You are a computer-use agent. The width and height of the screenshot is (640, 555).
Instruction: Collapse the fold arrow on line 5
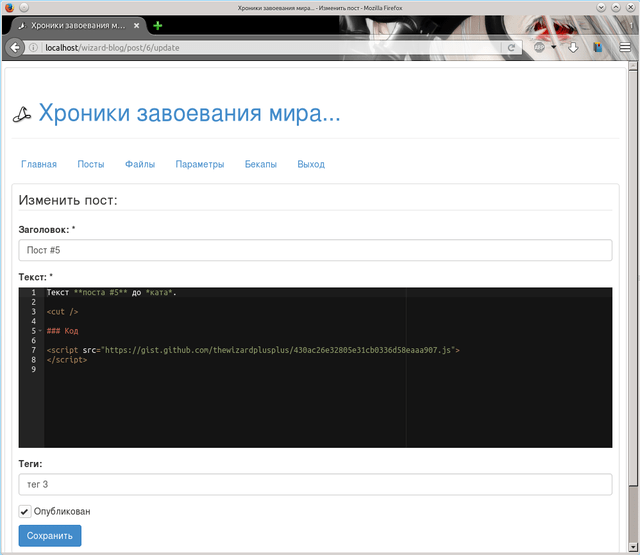(x=40, y=331)
